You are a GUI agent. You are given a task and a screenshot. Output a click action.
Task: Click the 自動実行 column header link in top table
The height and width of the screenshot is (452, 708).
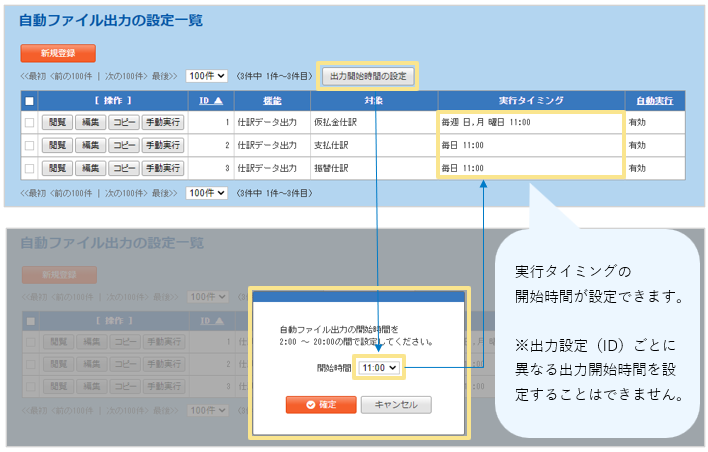pos(654,100)
